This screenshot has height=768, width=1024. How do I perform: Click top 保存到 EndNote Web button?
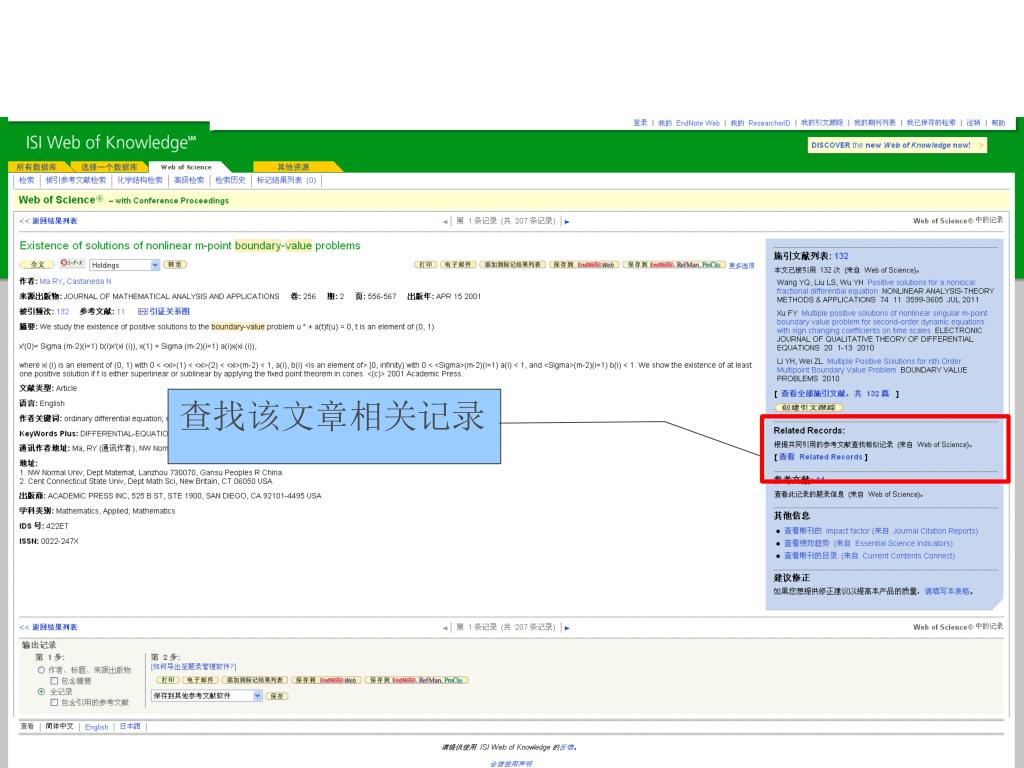click(x=584, y=264)
